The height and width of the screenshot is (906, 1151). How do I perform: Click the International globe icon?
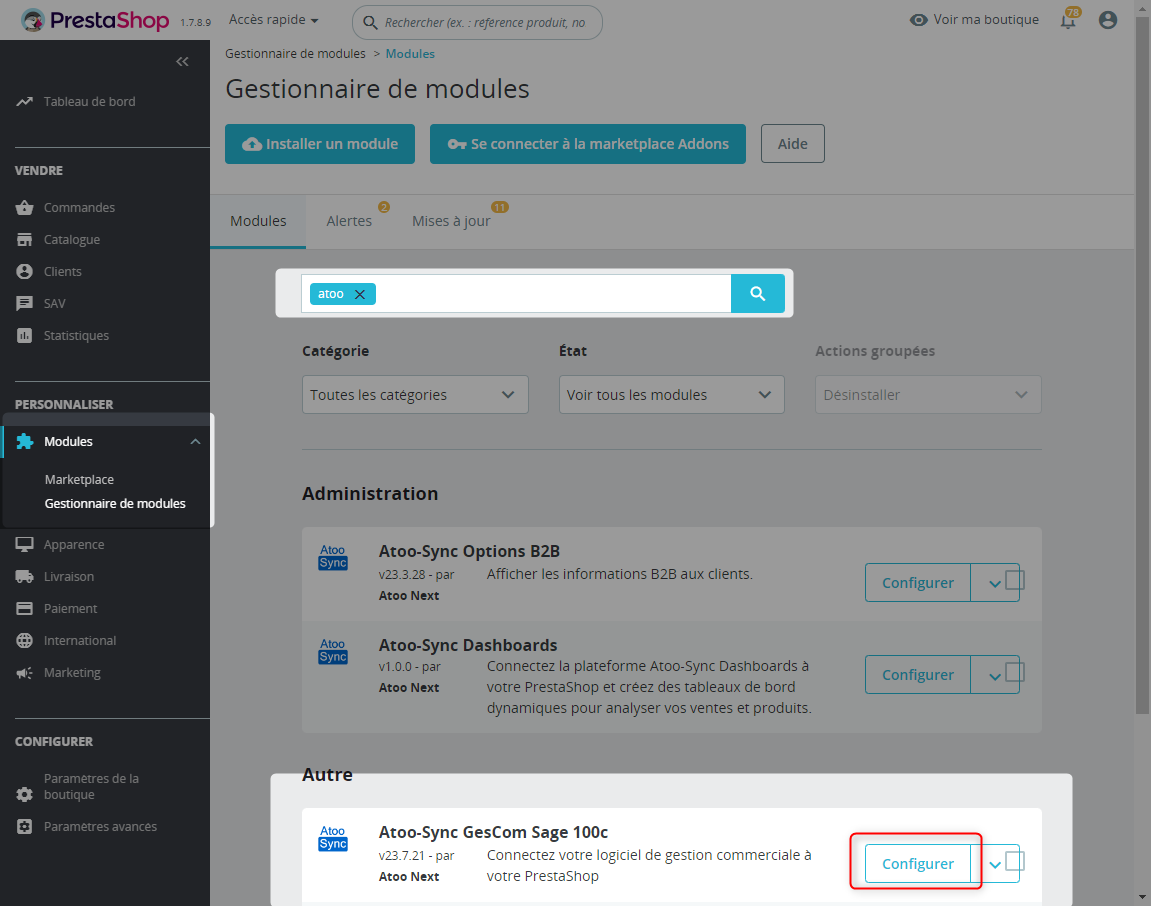point(24,640)
